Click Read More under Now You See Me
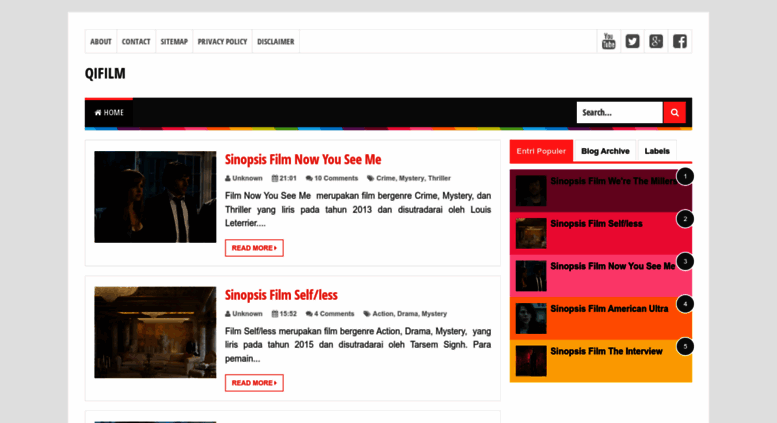 [254, 248]
